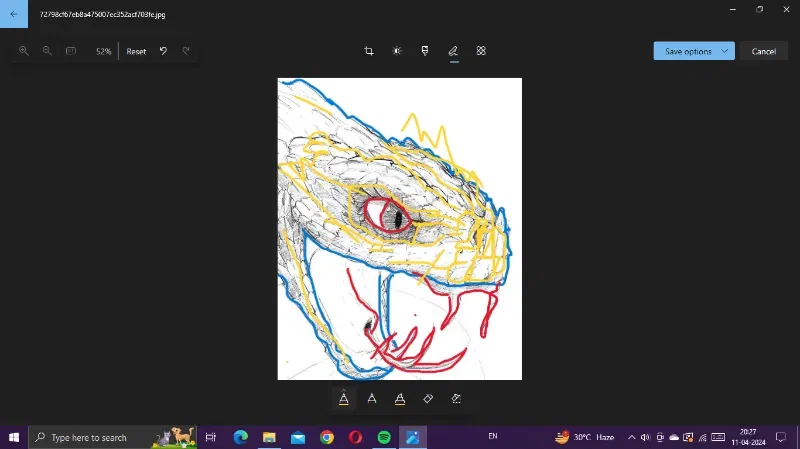
Task: Open Spotify from the taskbar
Action: tap(384, 437)
